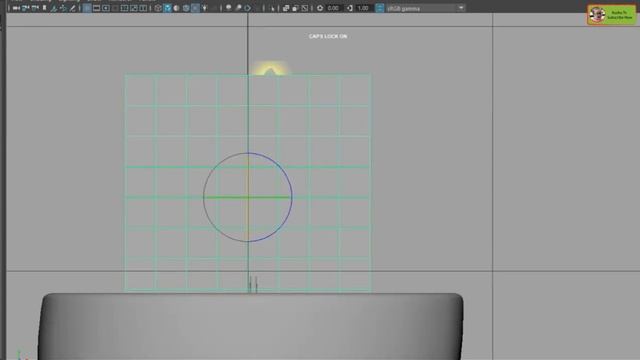Click the Motion Blur icon
Screen dimensions: 640x360
pos(238,8)
